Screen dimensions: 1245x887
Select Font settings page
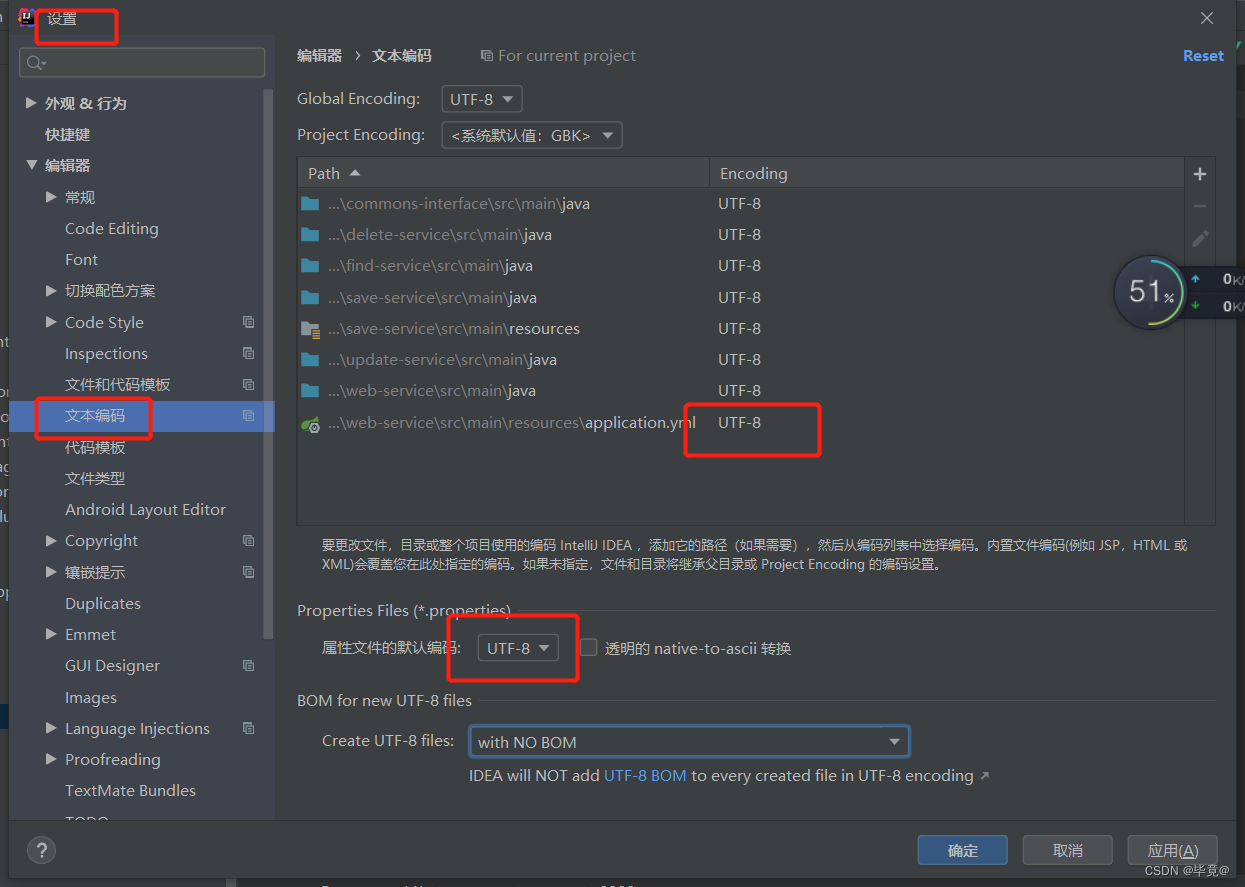[x=81, y=259]
